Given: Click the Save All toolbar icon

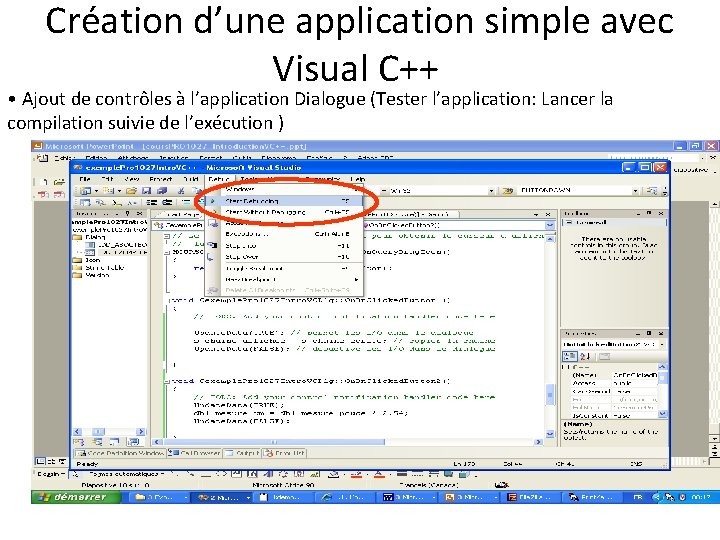Looking at the screenshot, I should tap(162, 191).
